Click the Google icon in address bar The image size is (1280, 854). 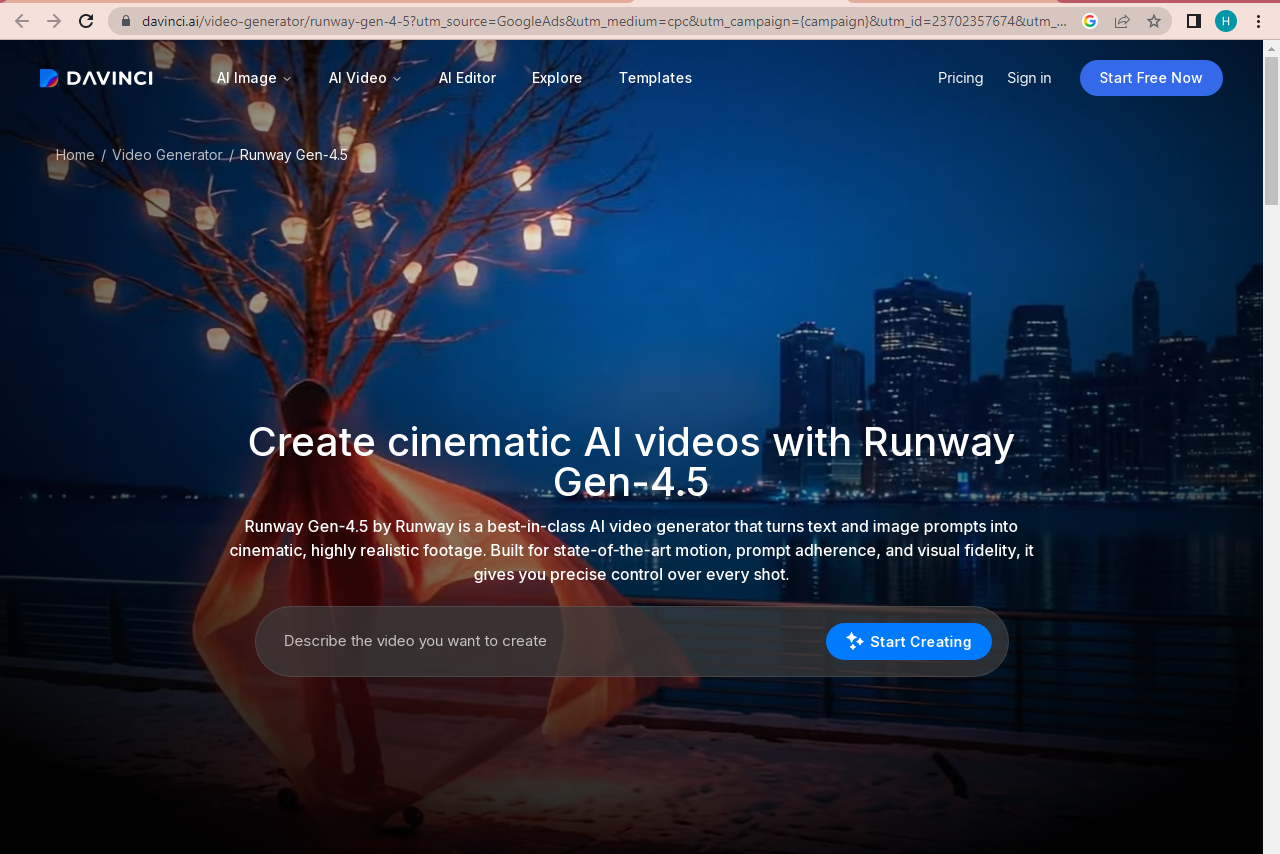tap(1090, 21)
